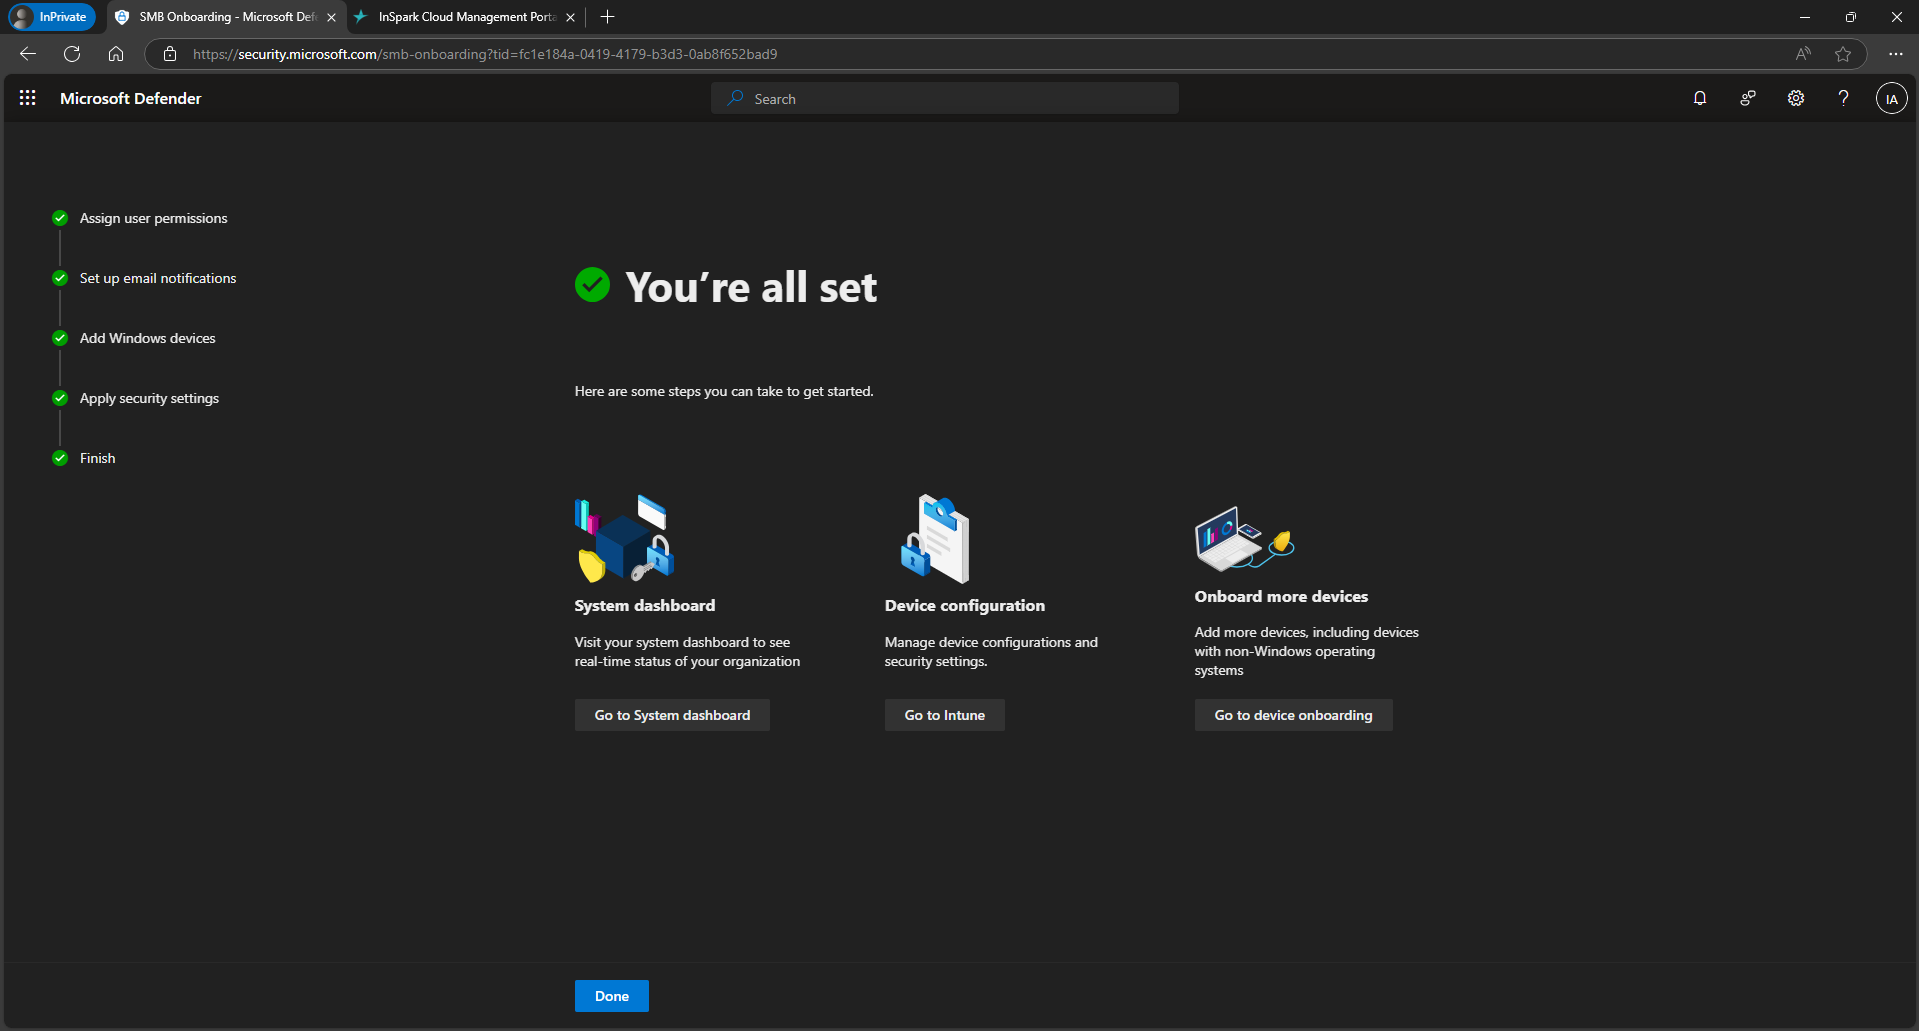Click the Microsoft Defender title
The image size is (1919, 1031).
tap(131, 98)
